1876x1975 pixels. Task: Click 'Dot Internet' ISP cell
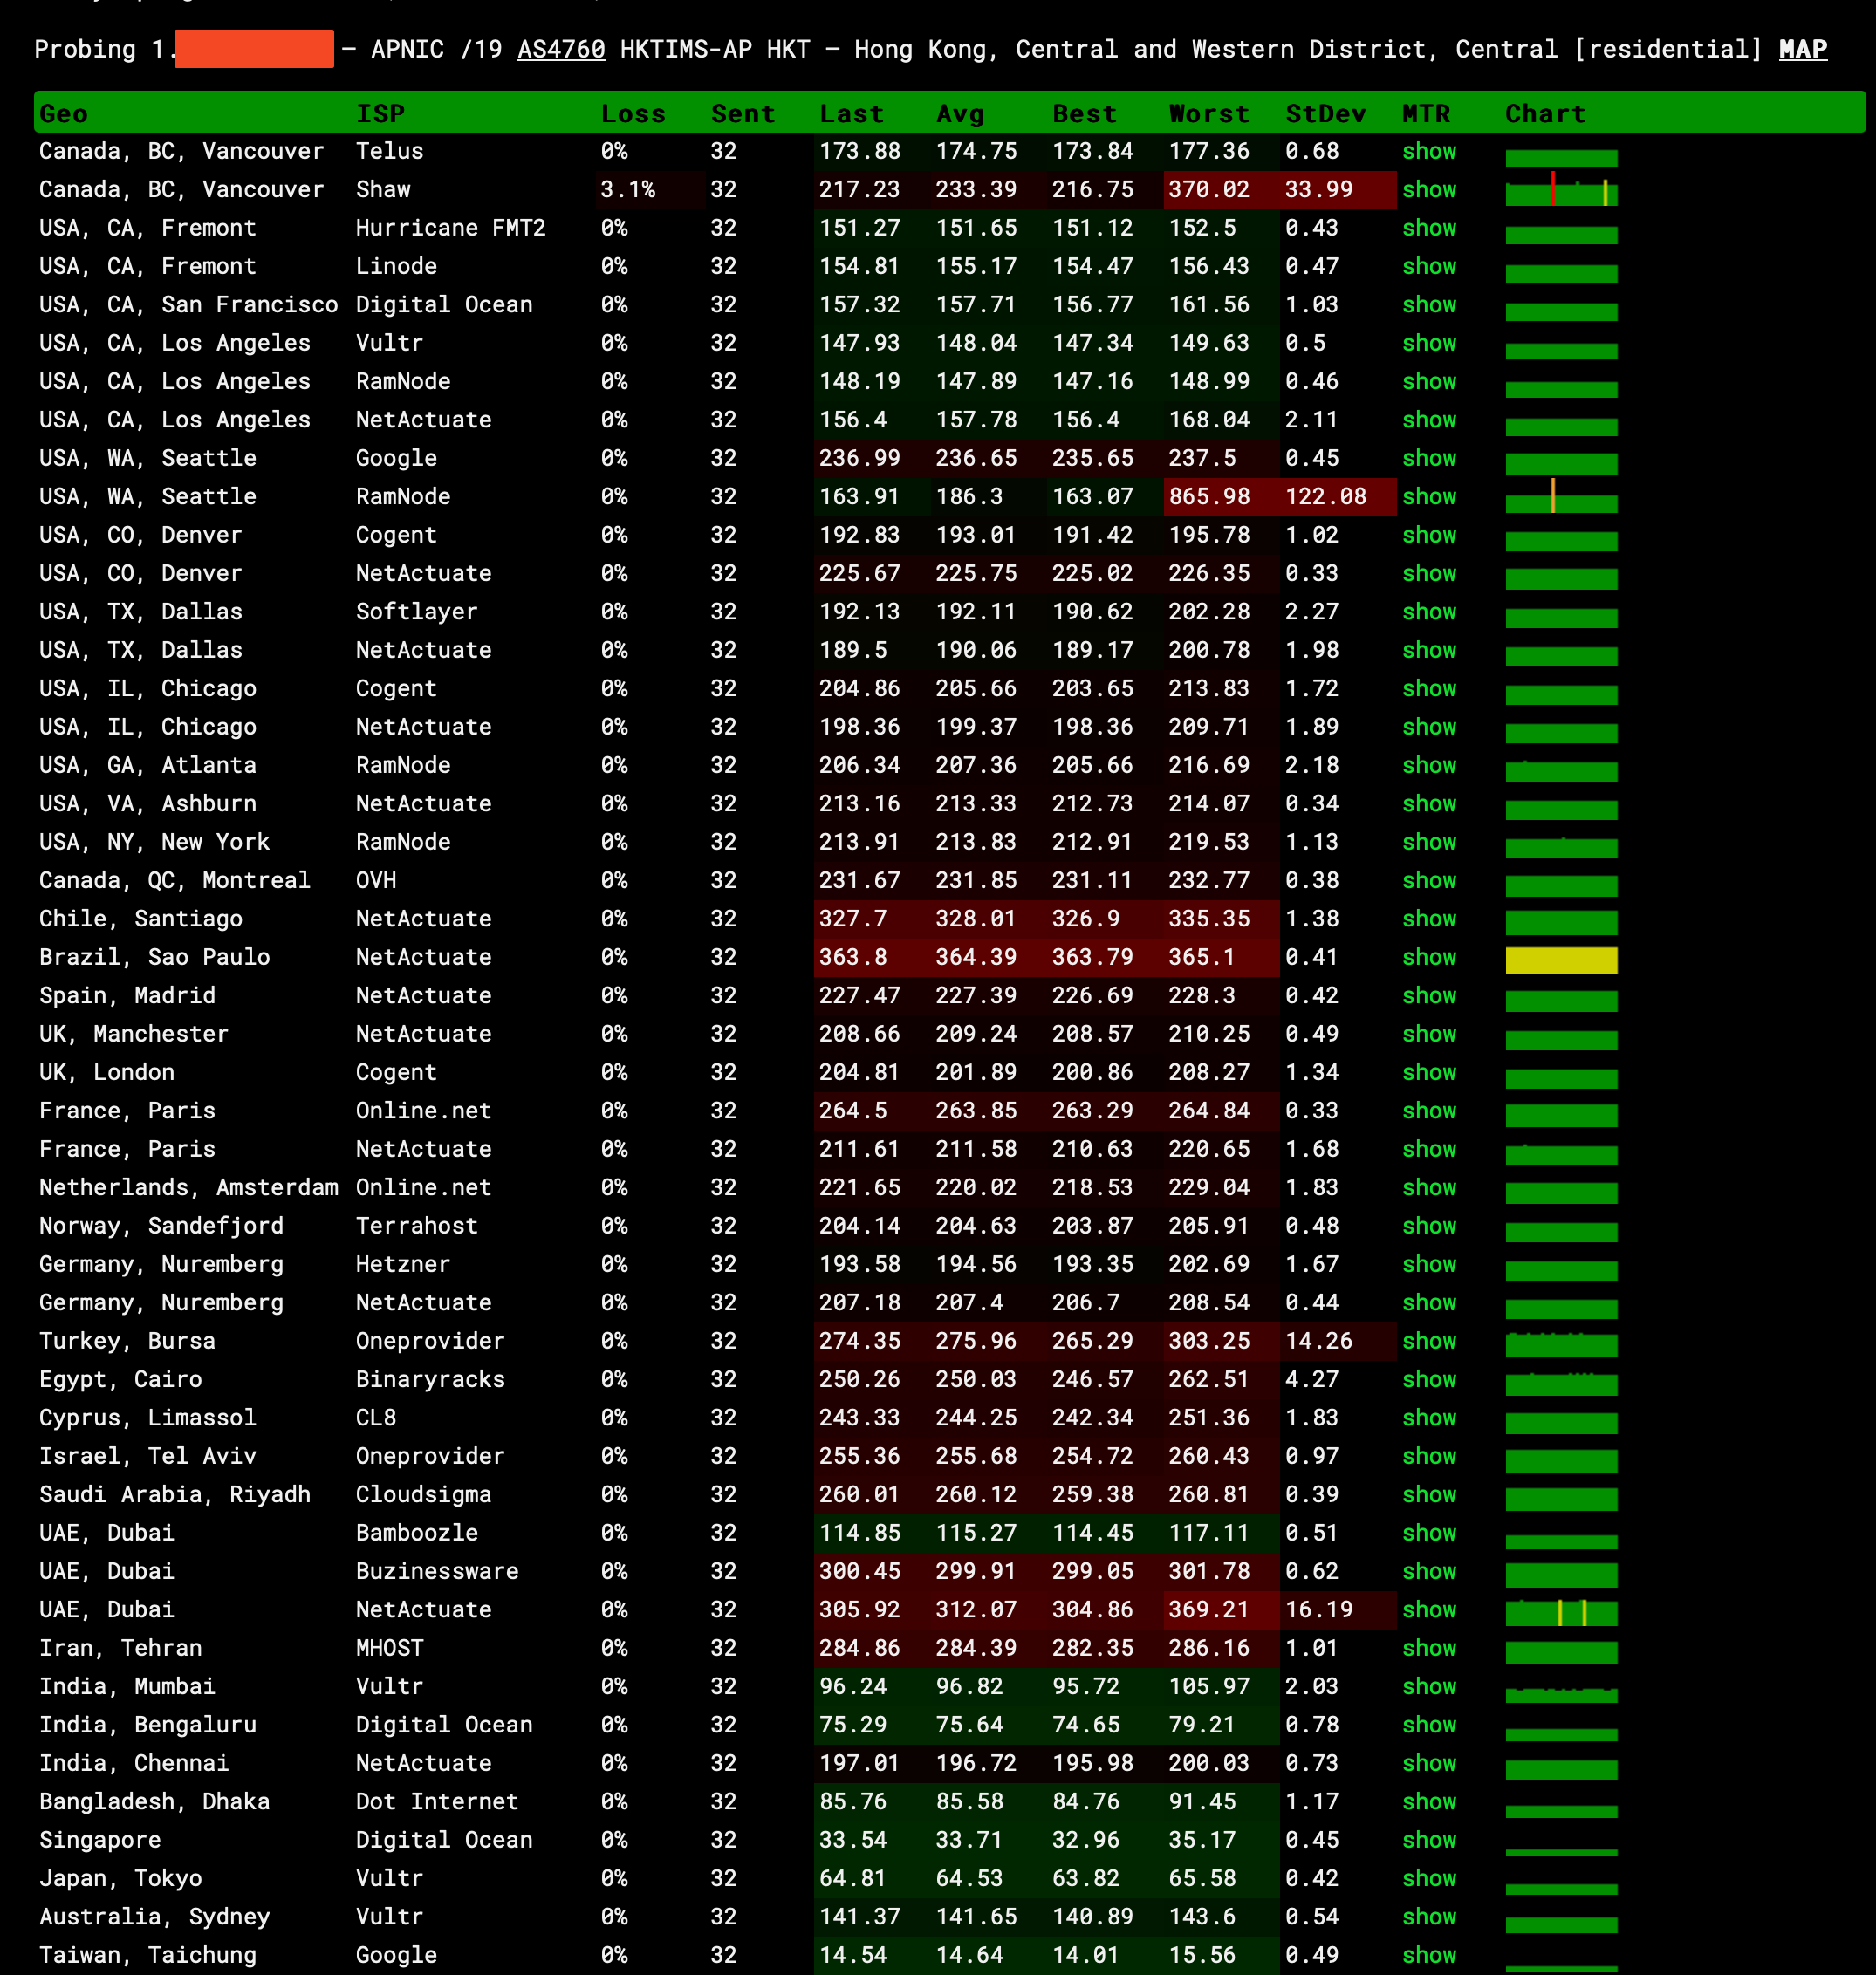click(x=437, y=1801)
